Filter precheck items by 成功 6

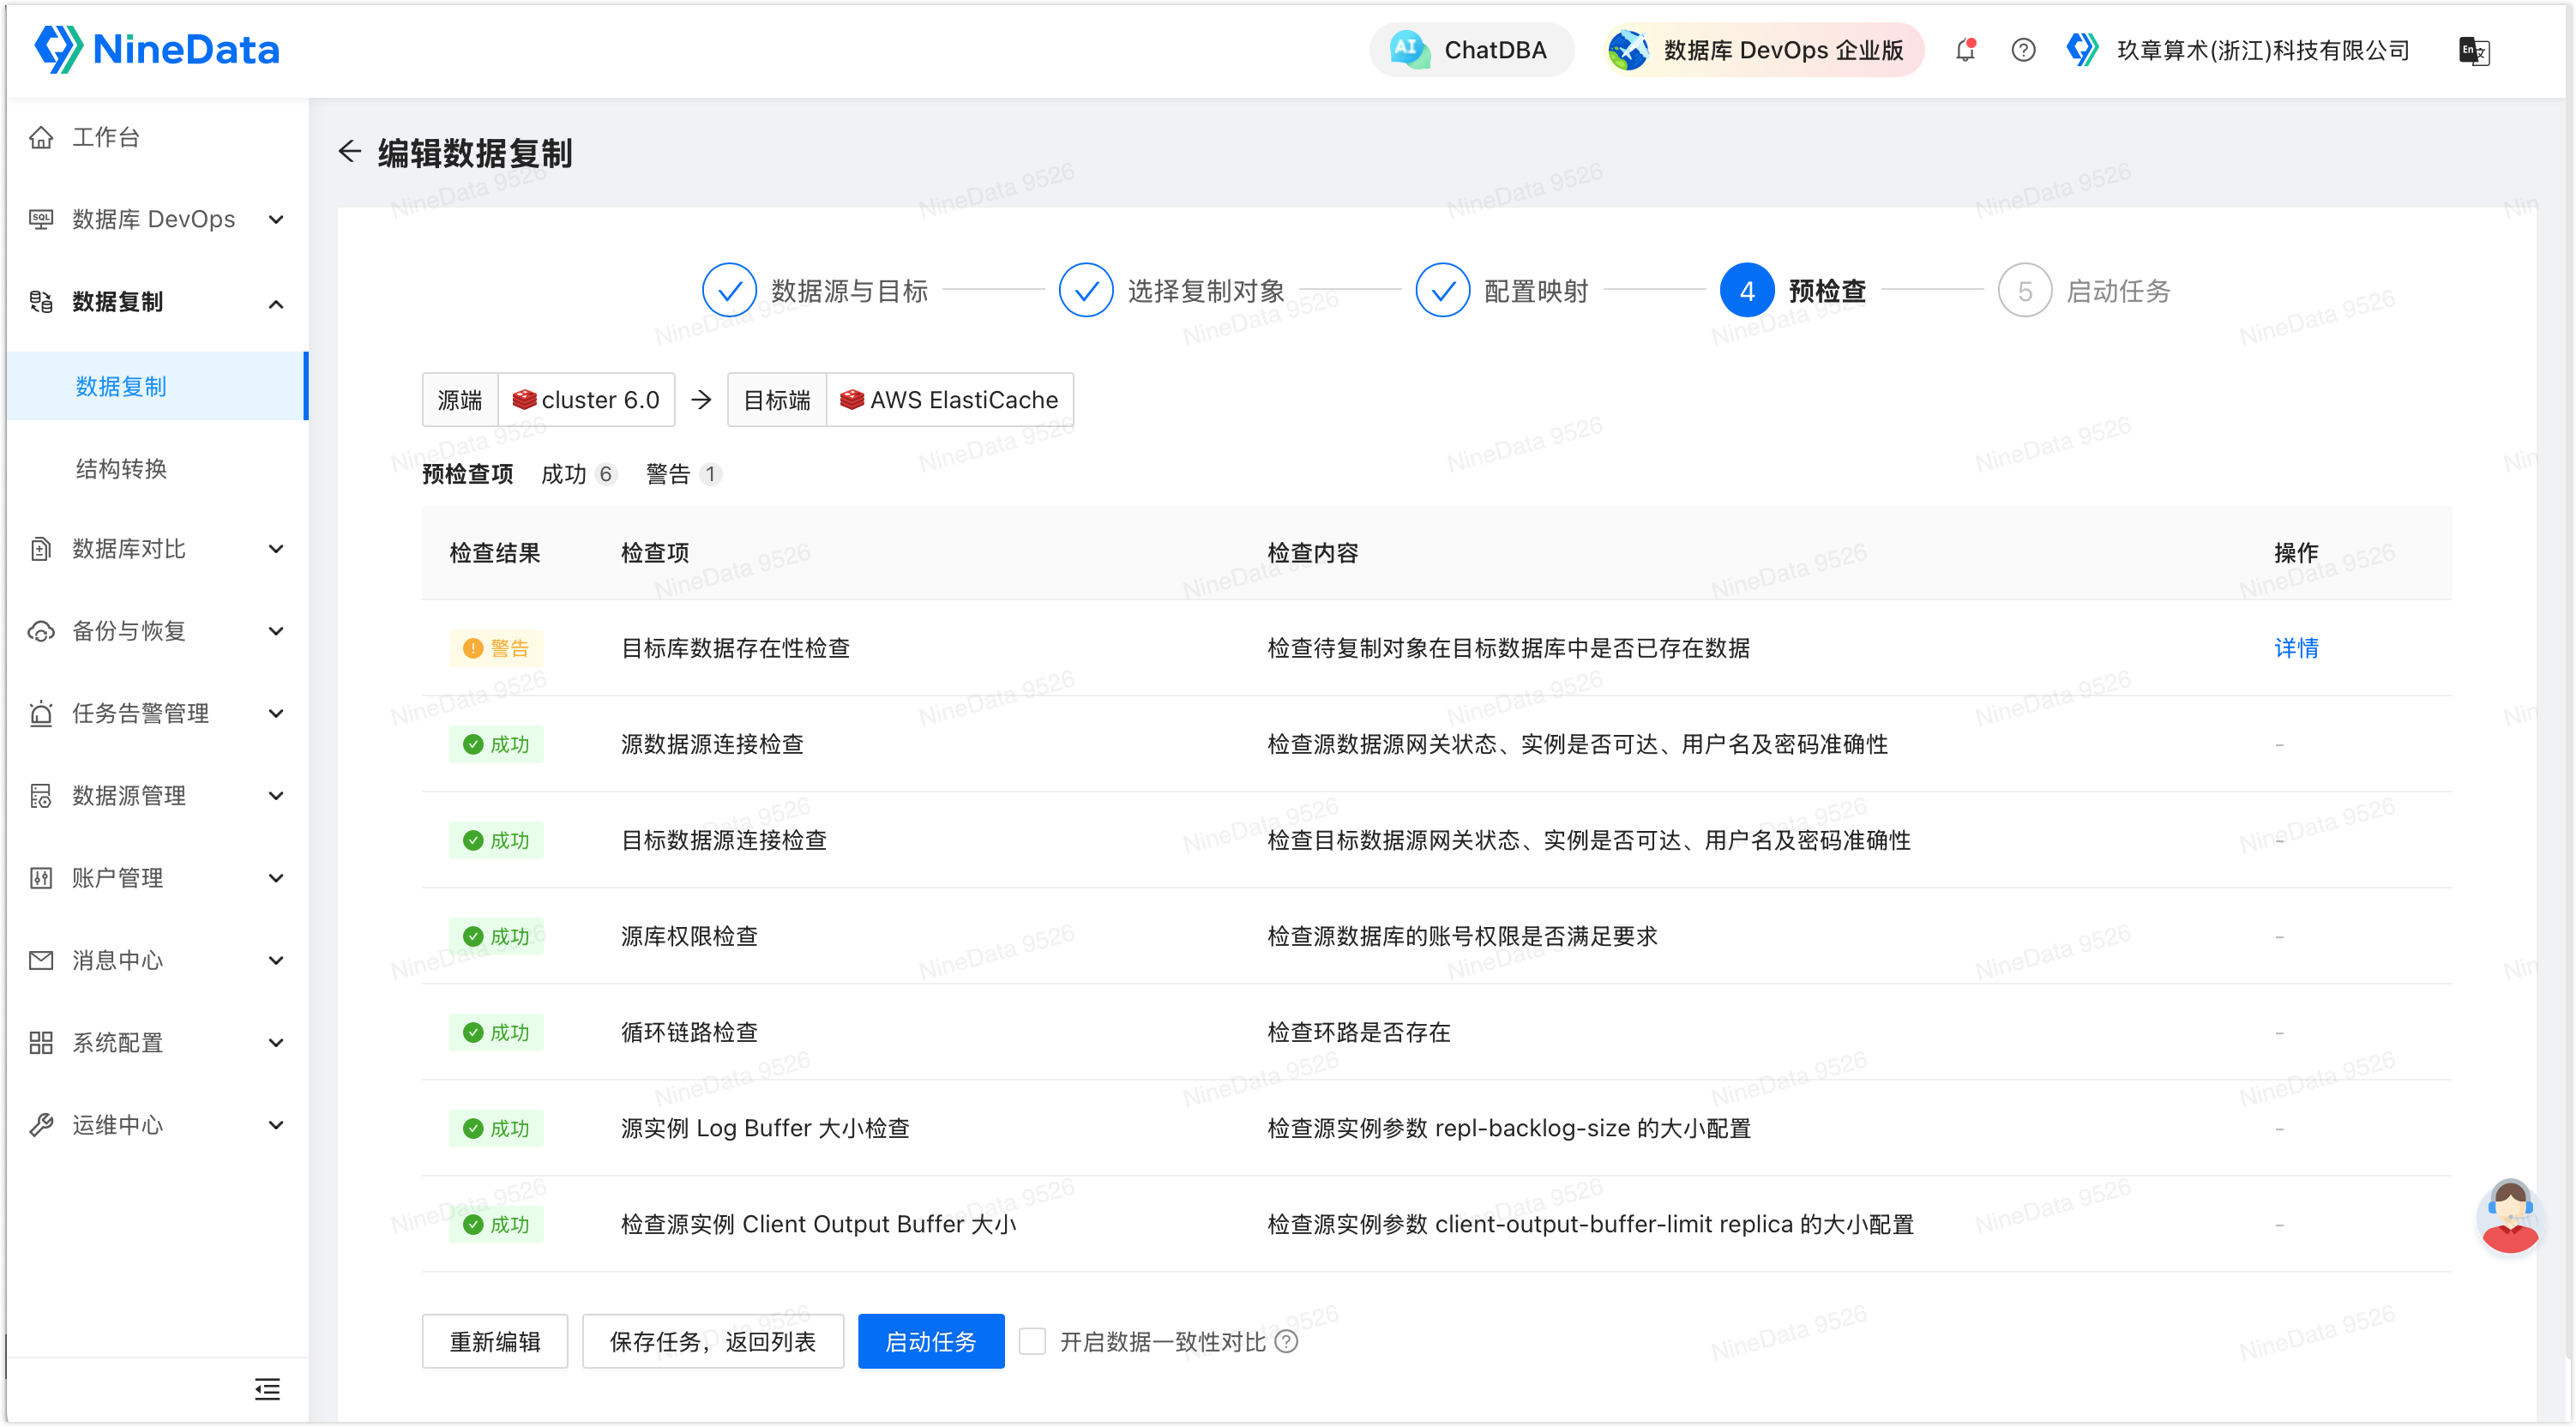point(578,473)
